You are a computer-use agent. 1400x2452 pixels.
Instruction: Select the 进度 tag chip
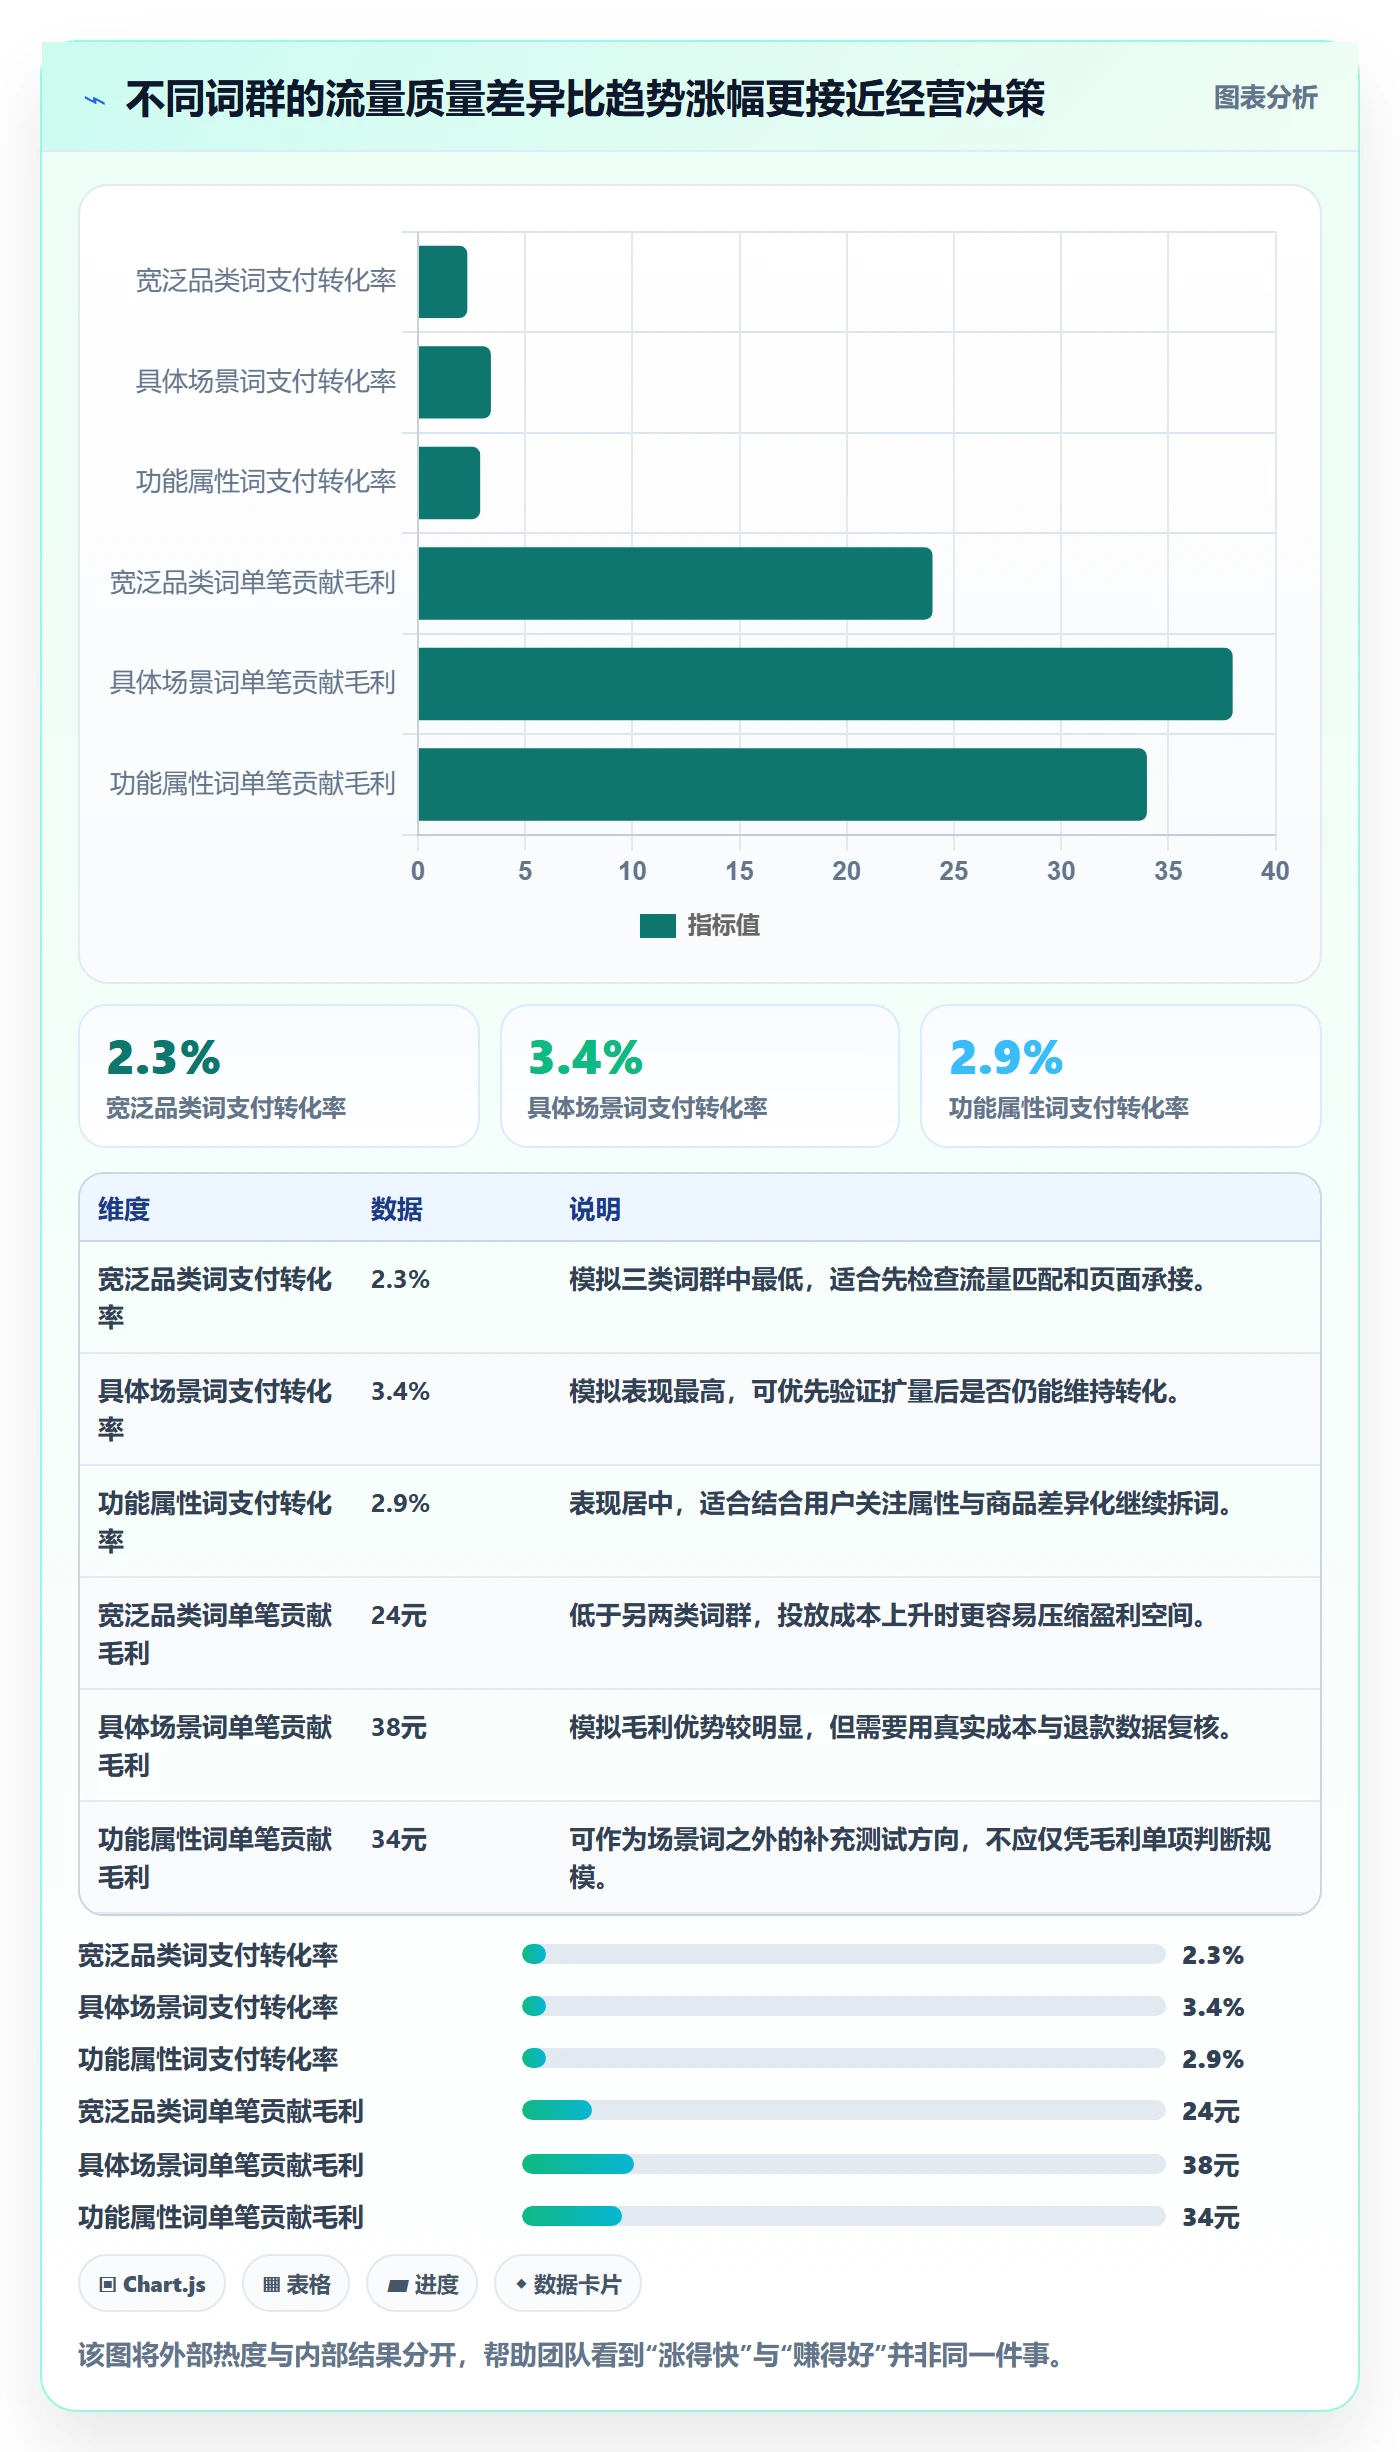[x=422, y=2284]
